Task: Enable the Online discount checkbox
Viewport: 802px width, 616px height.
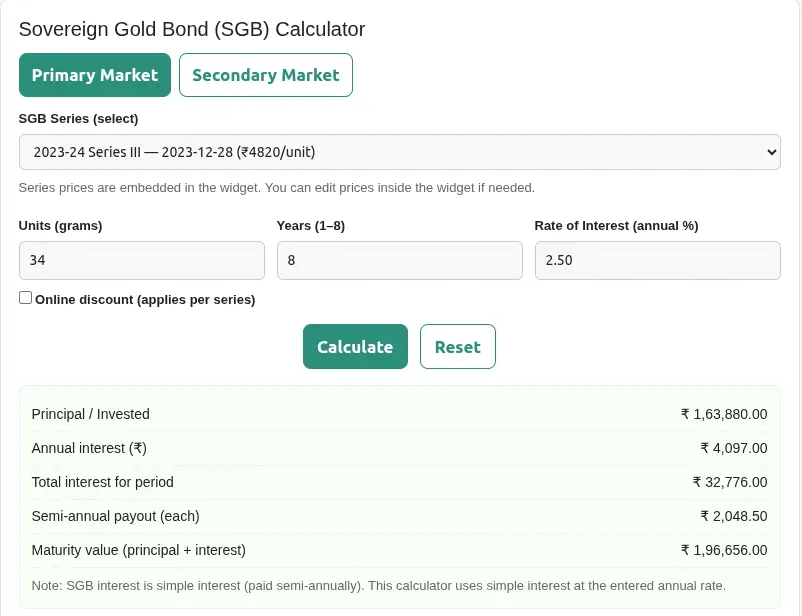Action: 26,298
